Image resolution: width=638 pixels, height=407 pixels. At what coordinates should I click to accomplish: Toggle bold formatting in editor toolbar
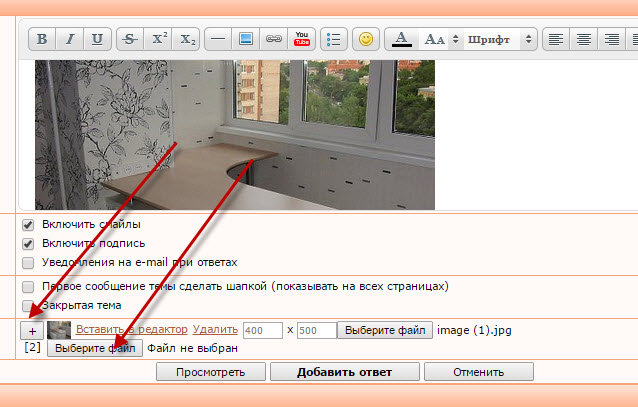pyautogui.click(x=42, y=40)
